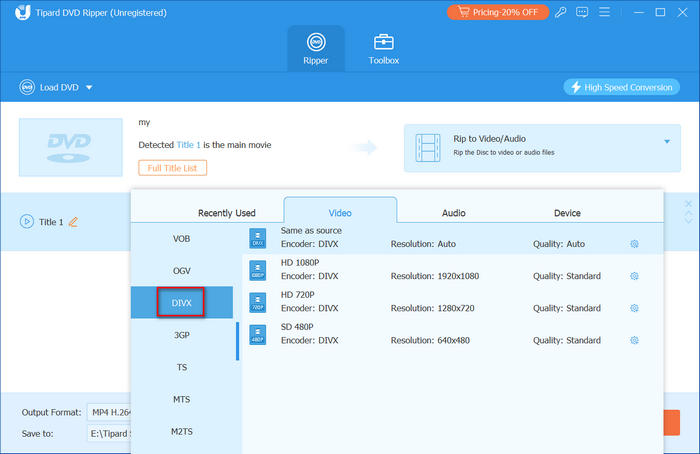The image size is (700, 454).
Task: Select the M2TS format
Action: pos(182,432)
